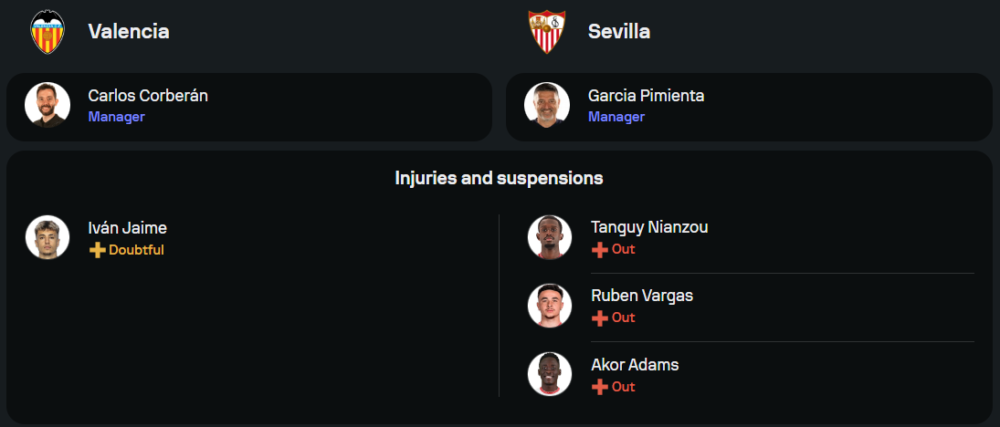Click the Sevilla club crest

coord(547,32)
